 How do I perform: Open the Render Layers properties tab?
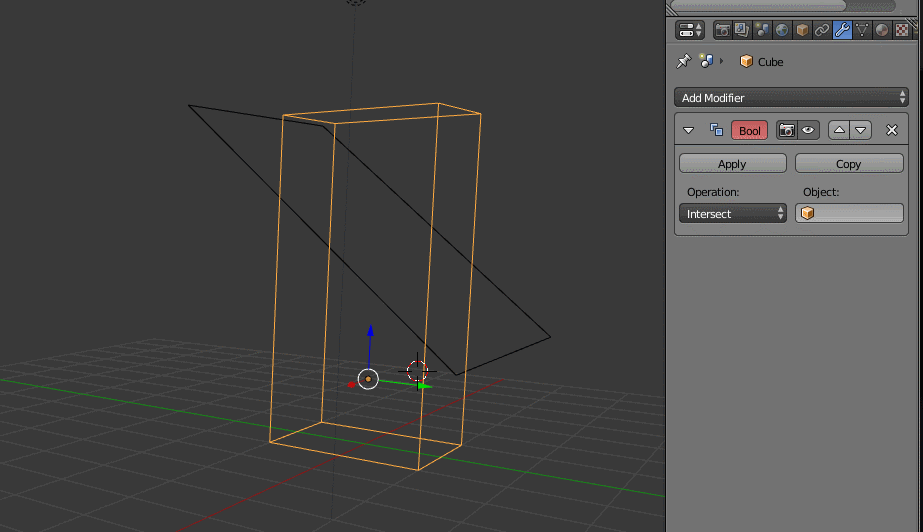(742, 30)
